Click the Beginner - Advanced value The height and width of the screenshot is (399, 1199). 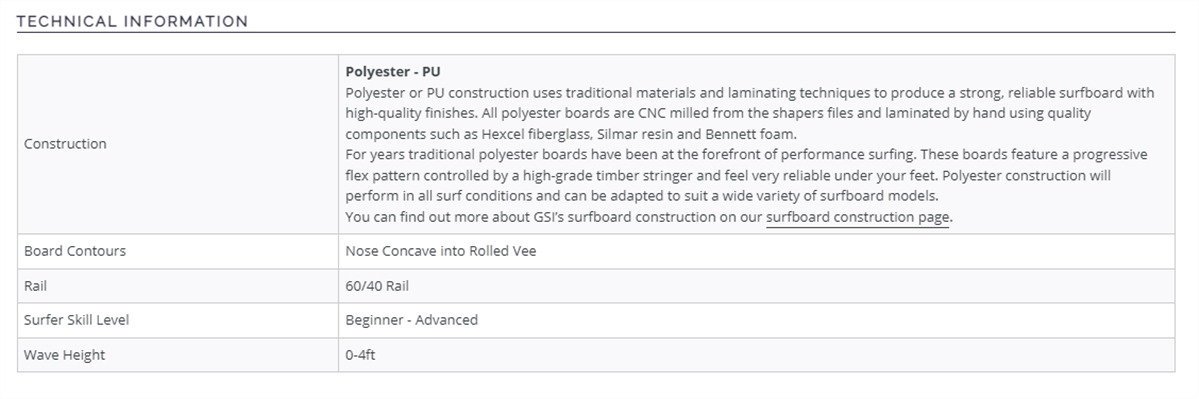point(411,320)
